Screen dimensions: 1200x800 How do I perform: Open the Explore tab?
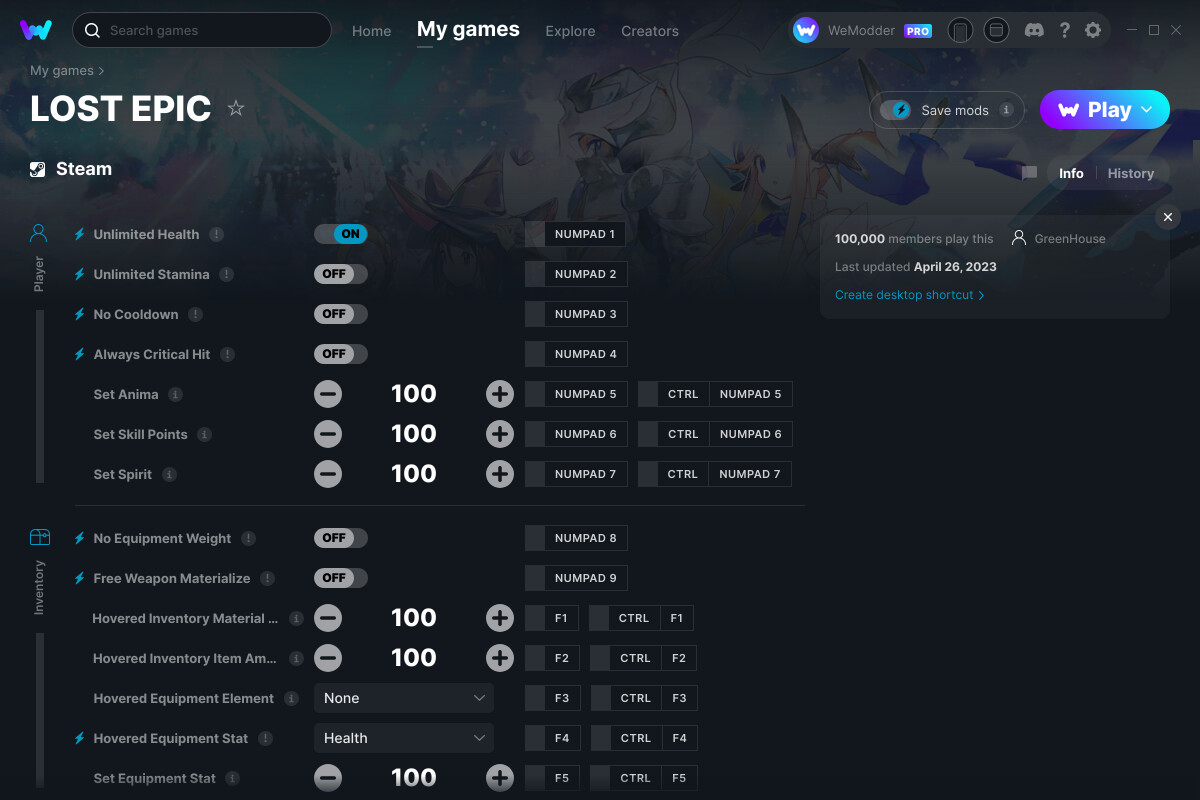click(570, 31)
